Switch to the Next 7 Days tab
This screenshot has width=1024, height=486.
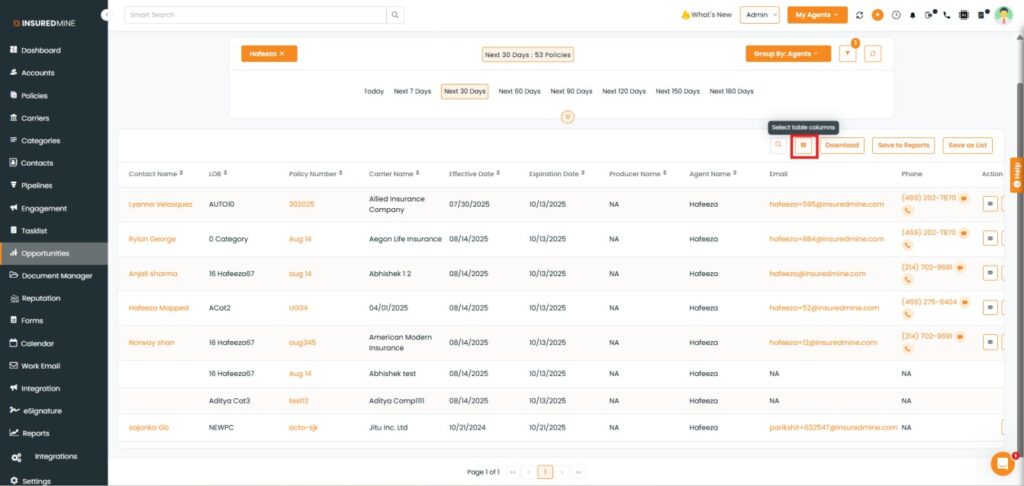(x=412, y=91)
